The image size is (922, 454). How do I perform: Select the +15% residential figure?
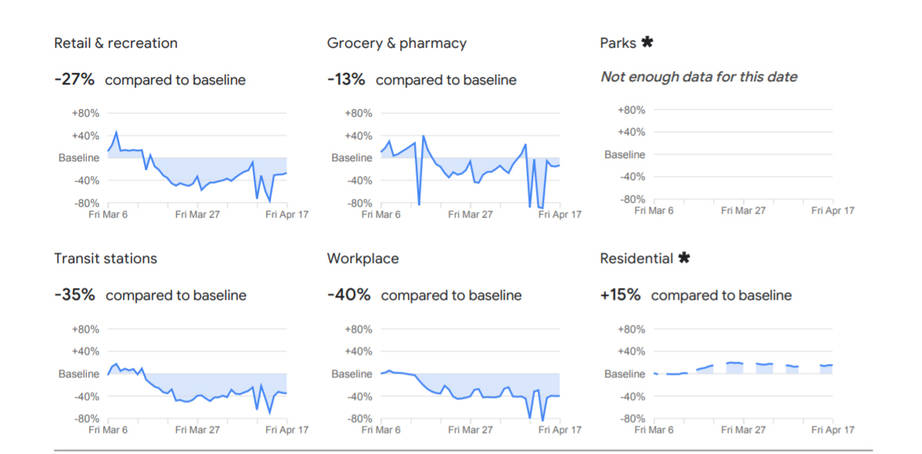(621, 295)
